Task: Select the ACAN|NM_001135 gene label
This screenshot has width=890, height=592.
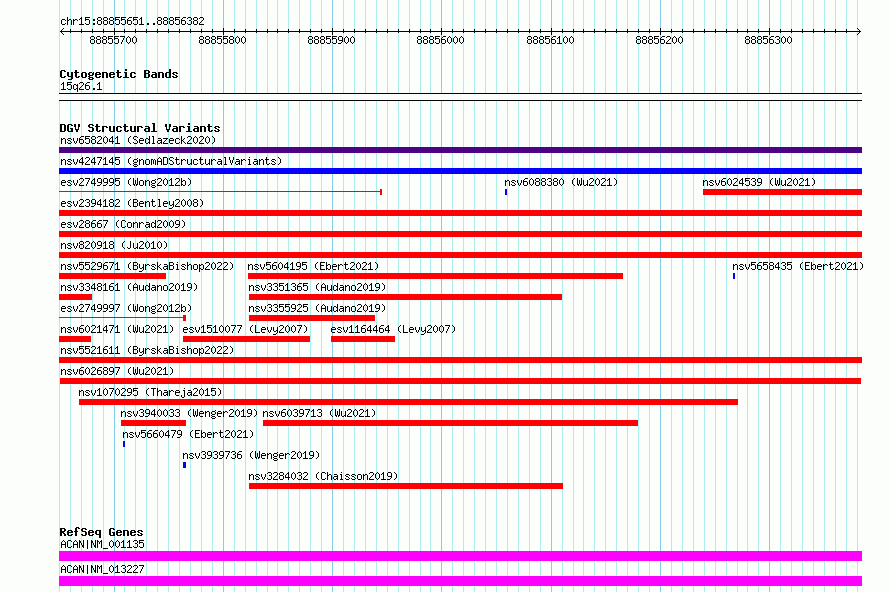Action: [x=102, y=544]
